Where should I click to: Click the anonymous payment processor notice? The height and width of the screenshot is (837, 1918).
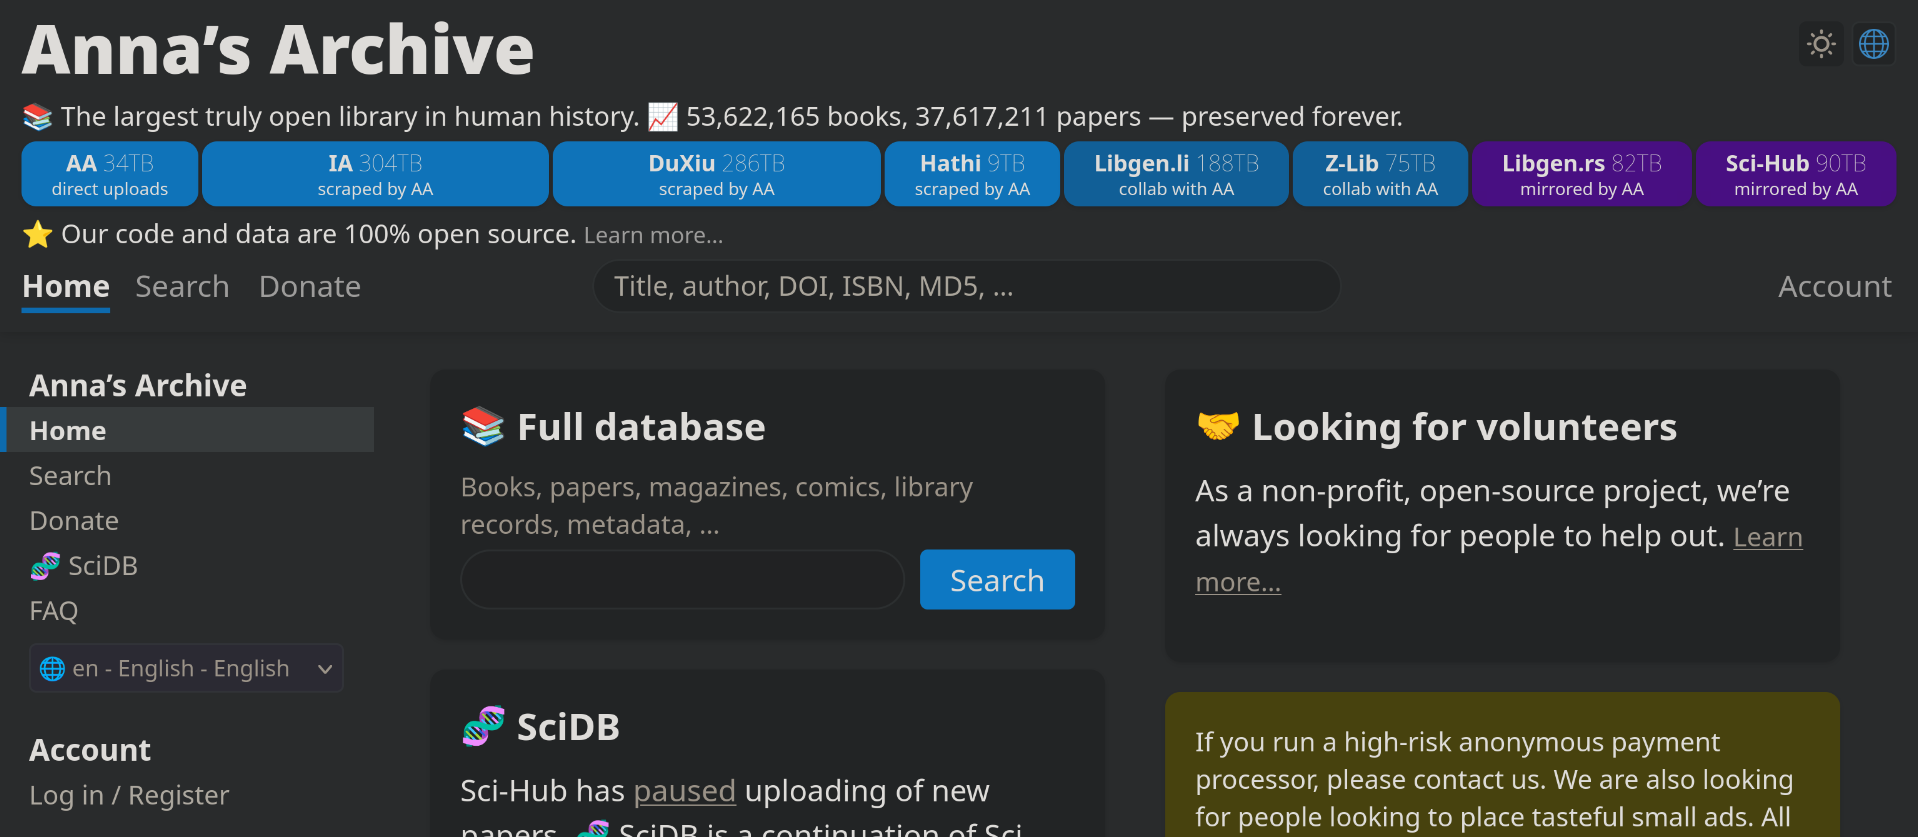(x=1502, y=765)
